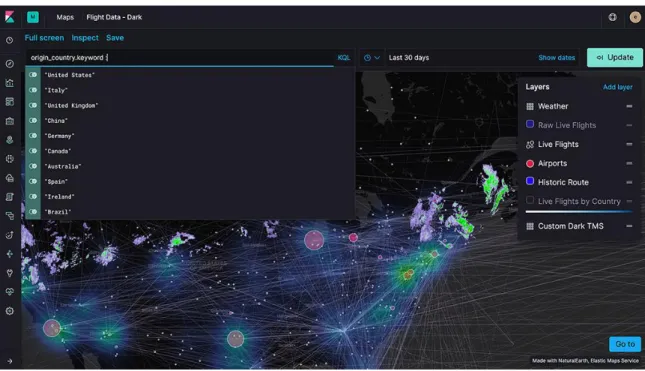Click the Update button
Viewport: 645px width, 371px height.
[x=615, y=58]
